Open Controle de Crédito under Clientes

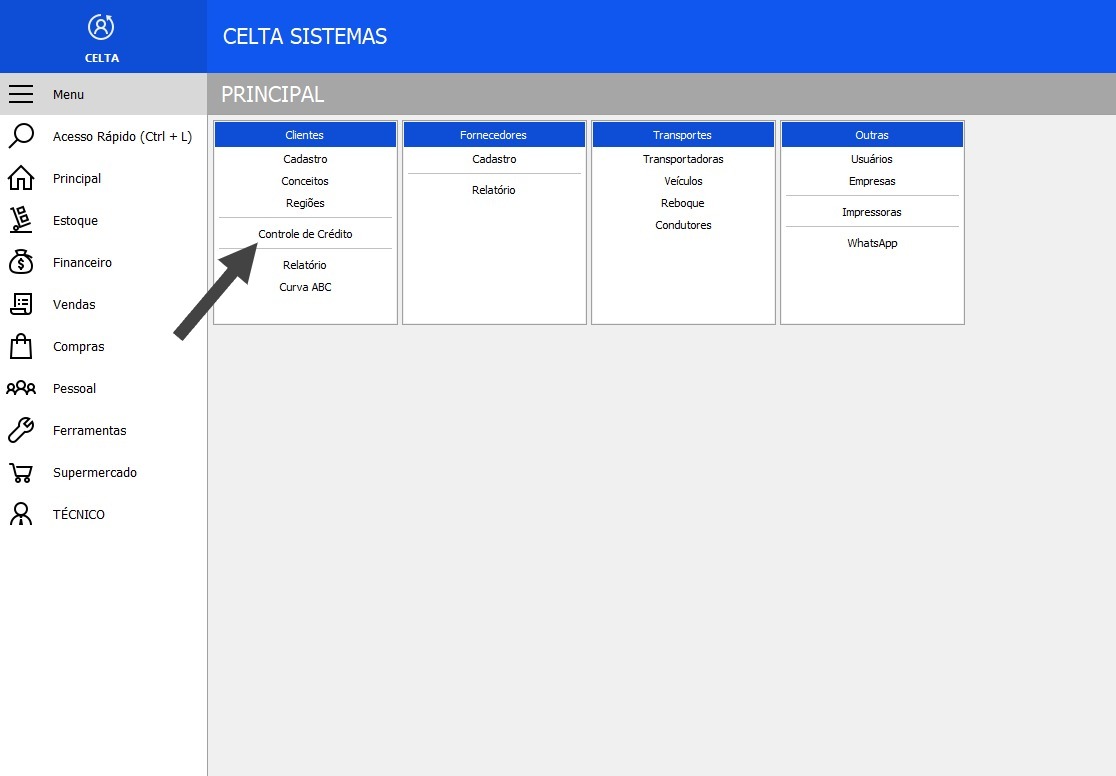click(x=305, y=234)
